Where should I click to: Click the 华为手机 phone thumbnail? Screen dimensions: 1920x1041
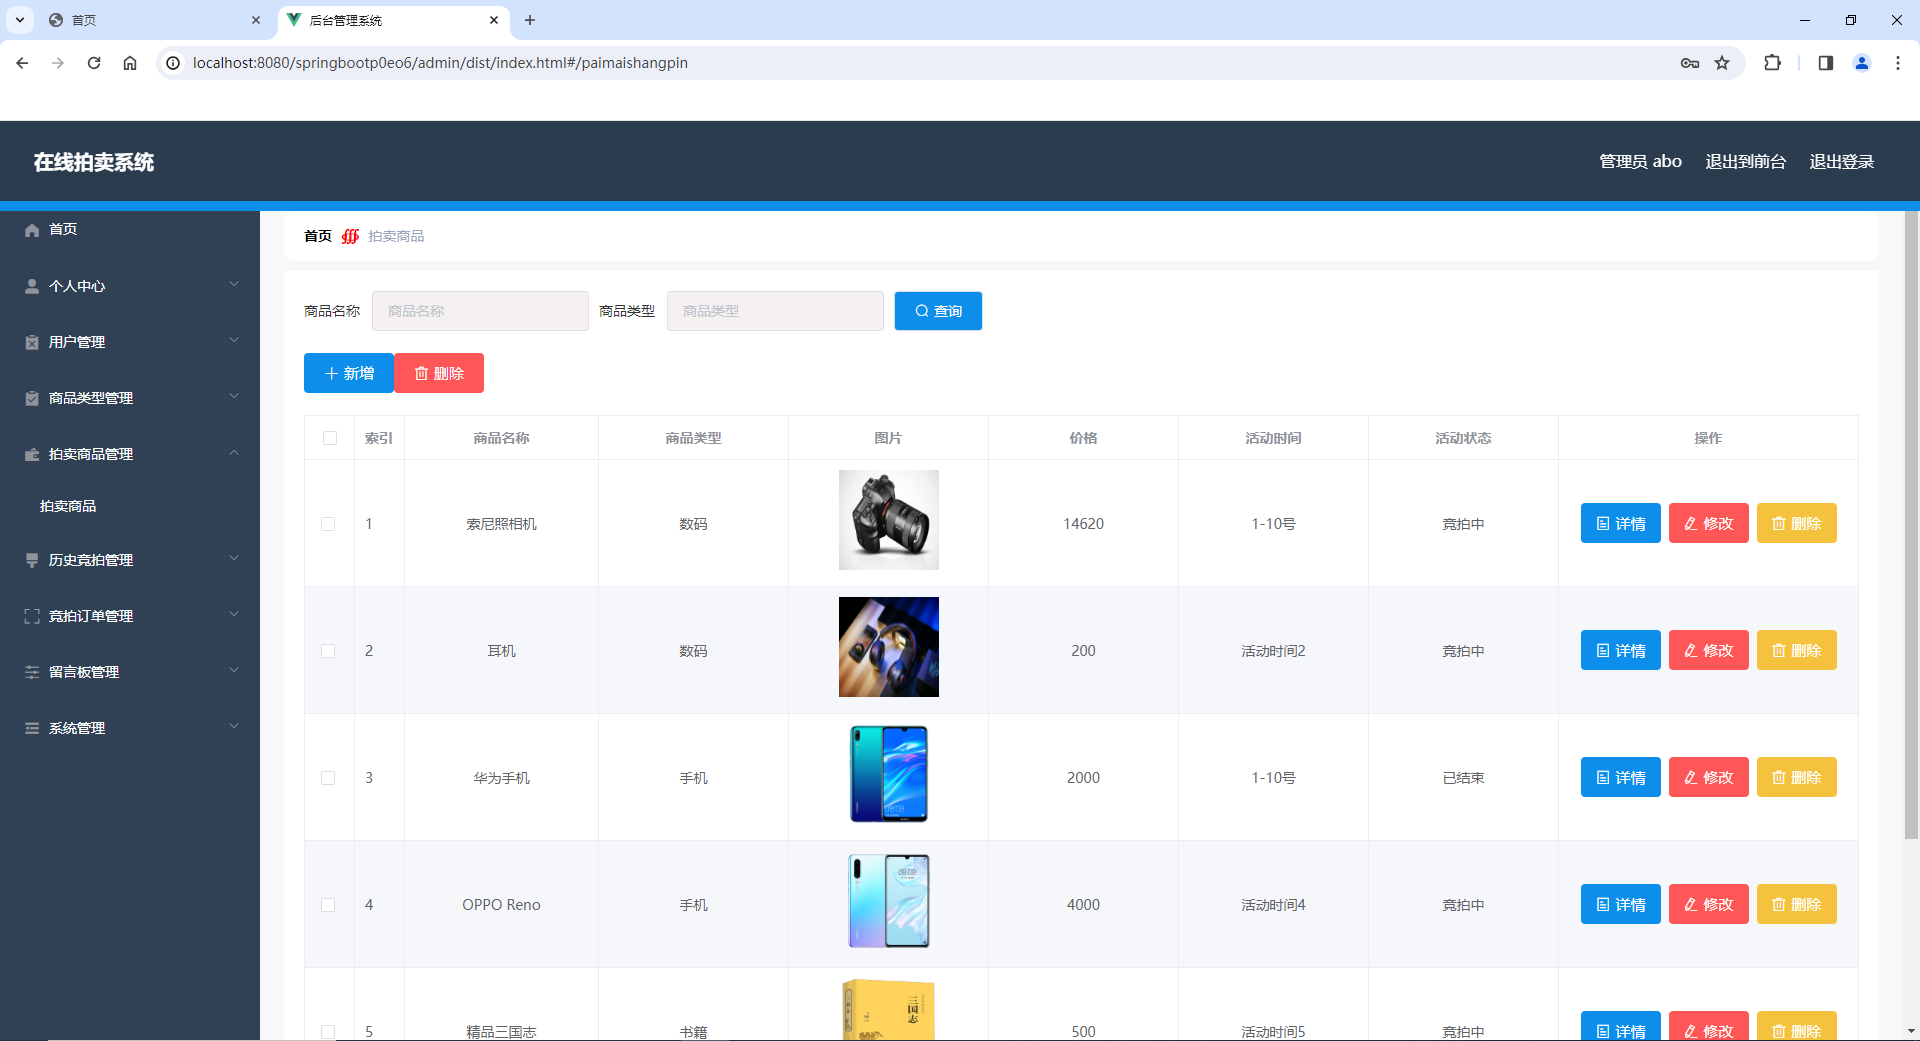pyautogui.click(x=889, y=774)
